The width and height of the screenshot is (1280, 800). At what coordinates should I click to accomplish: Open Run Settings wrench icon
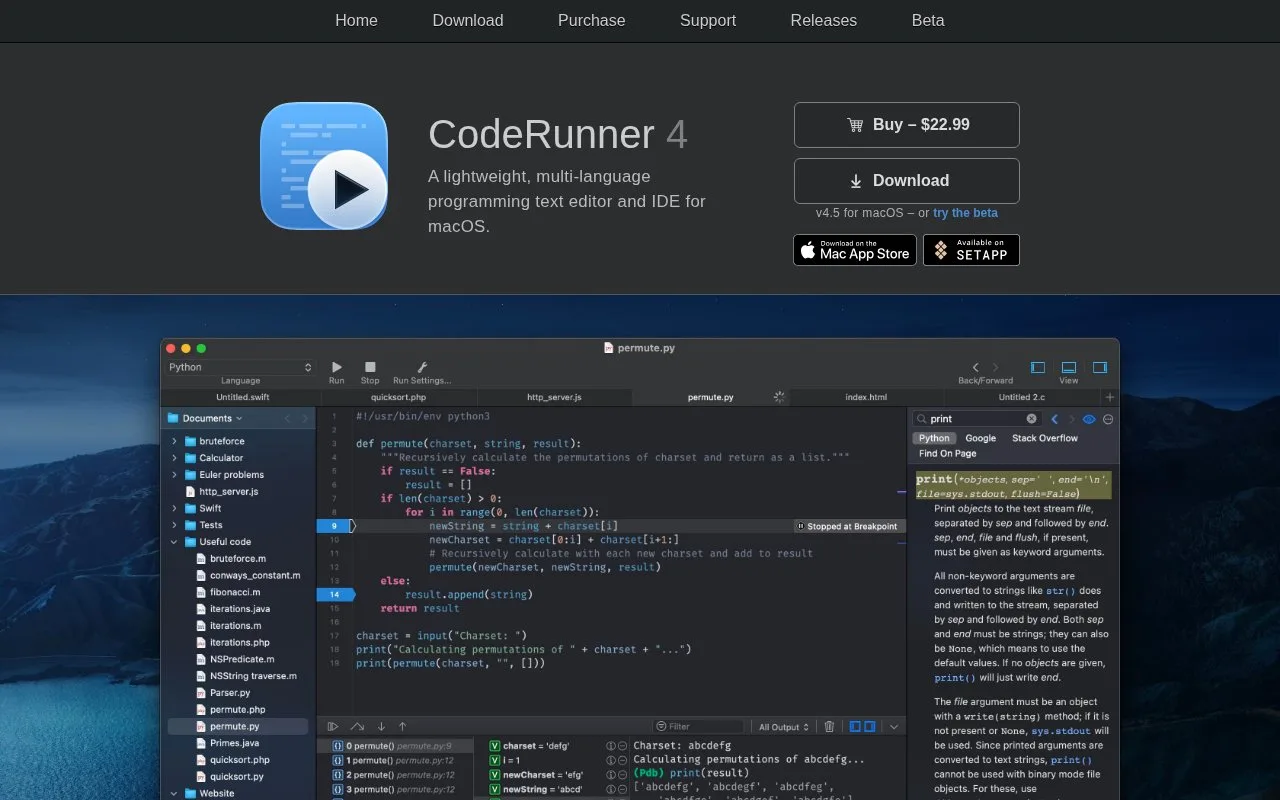pyautogui.click(x=422, y=367)
